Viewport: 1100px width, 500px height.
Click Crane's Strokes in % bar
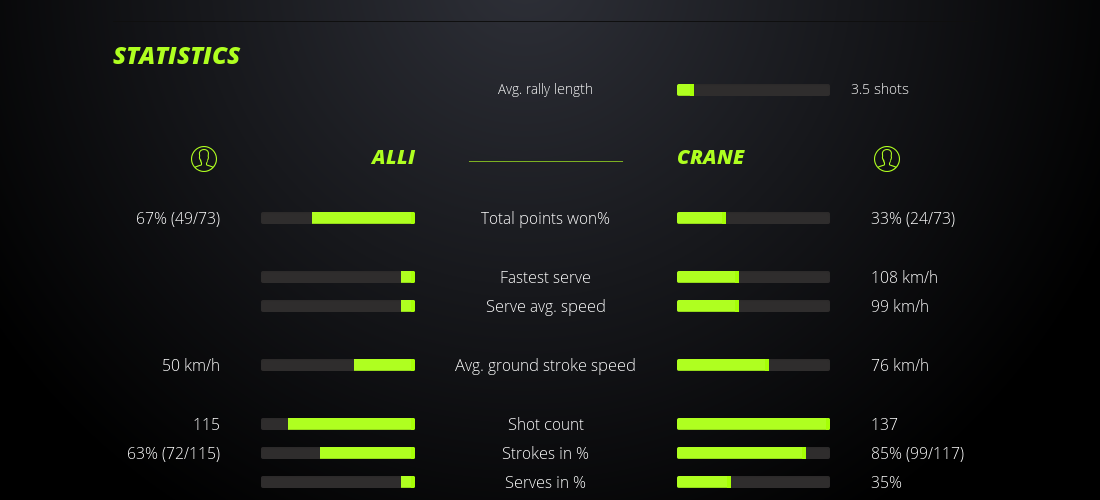(753, 453)
